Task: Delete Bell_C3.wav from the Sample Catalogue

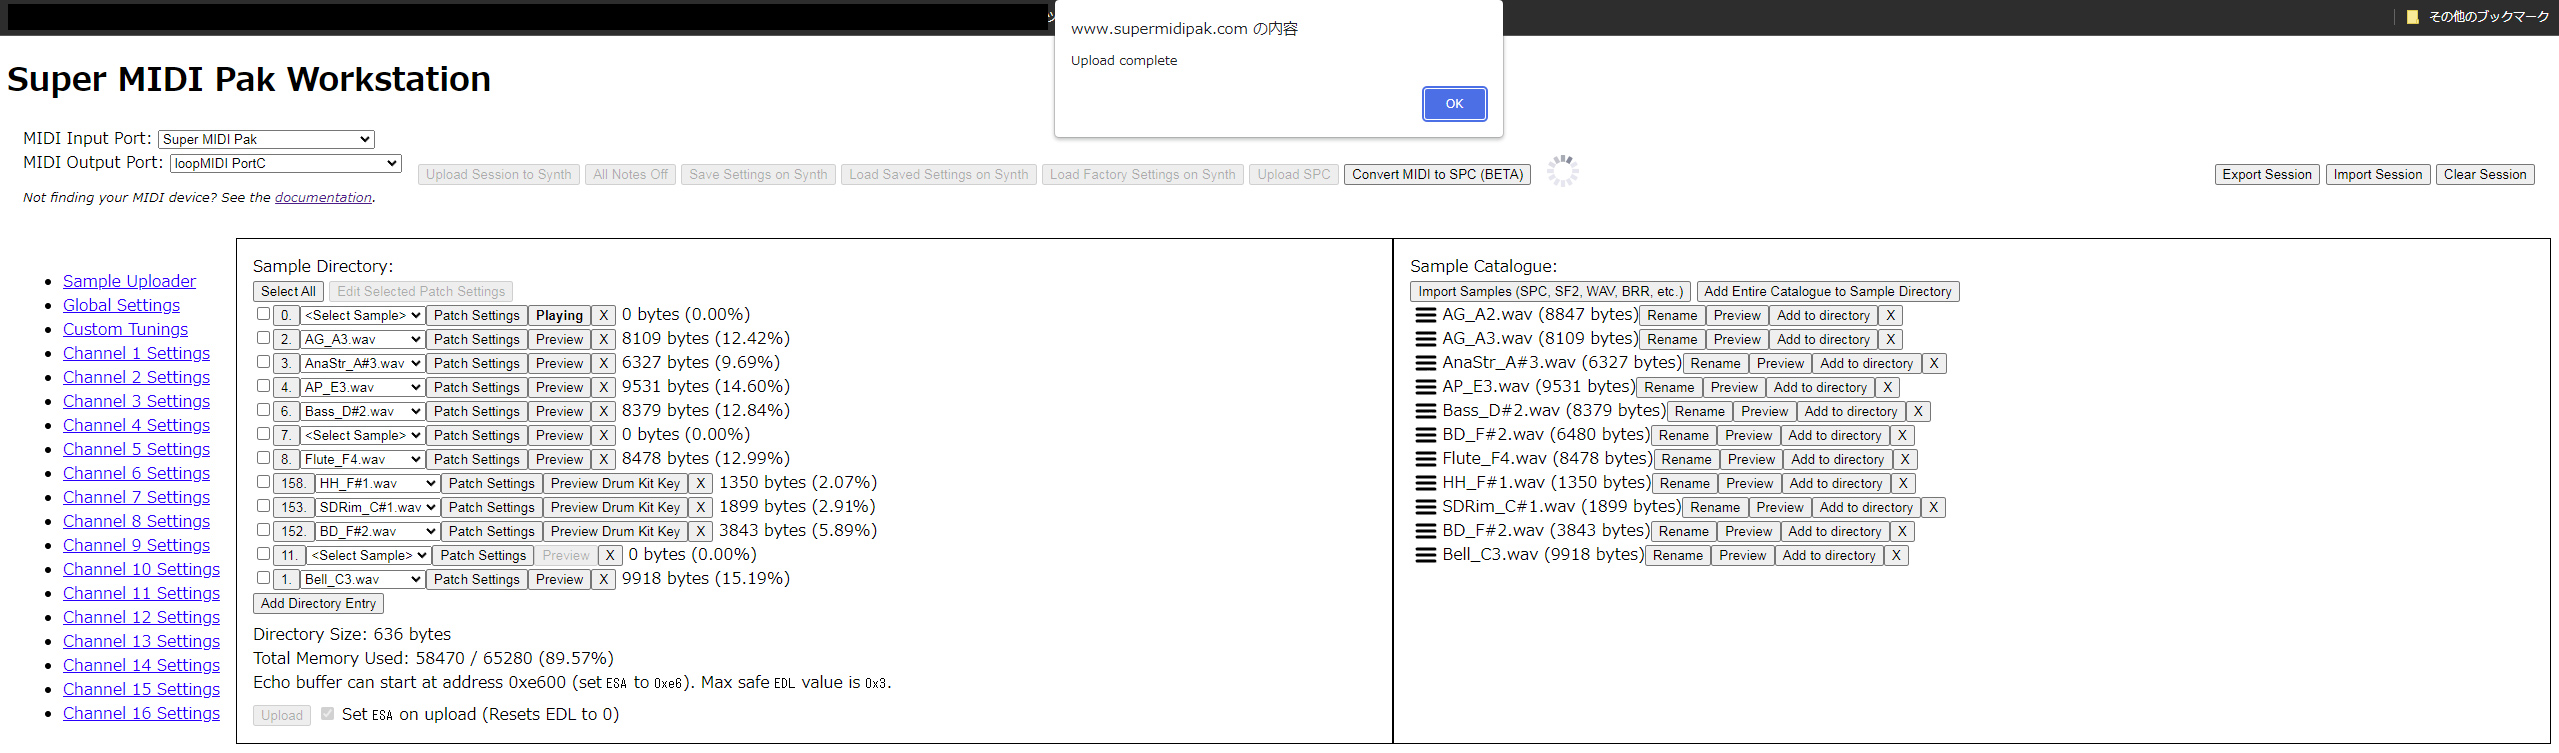Action: 1896,556
